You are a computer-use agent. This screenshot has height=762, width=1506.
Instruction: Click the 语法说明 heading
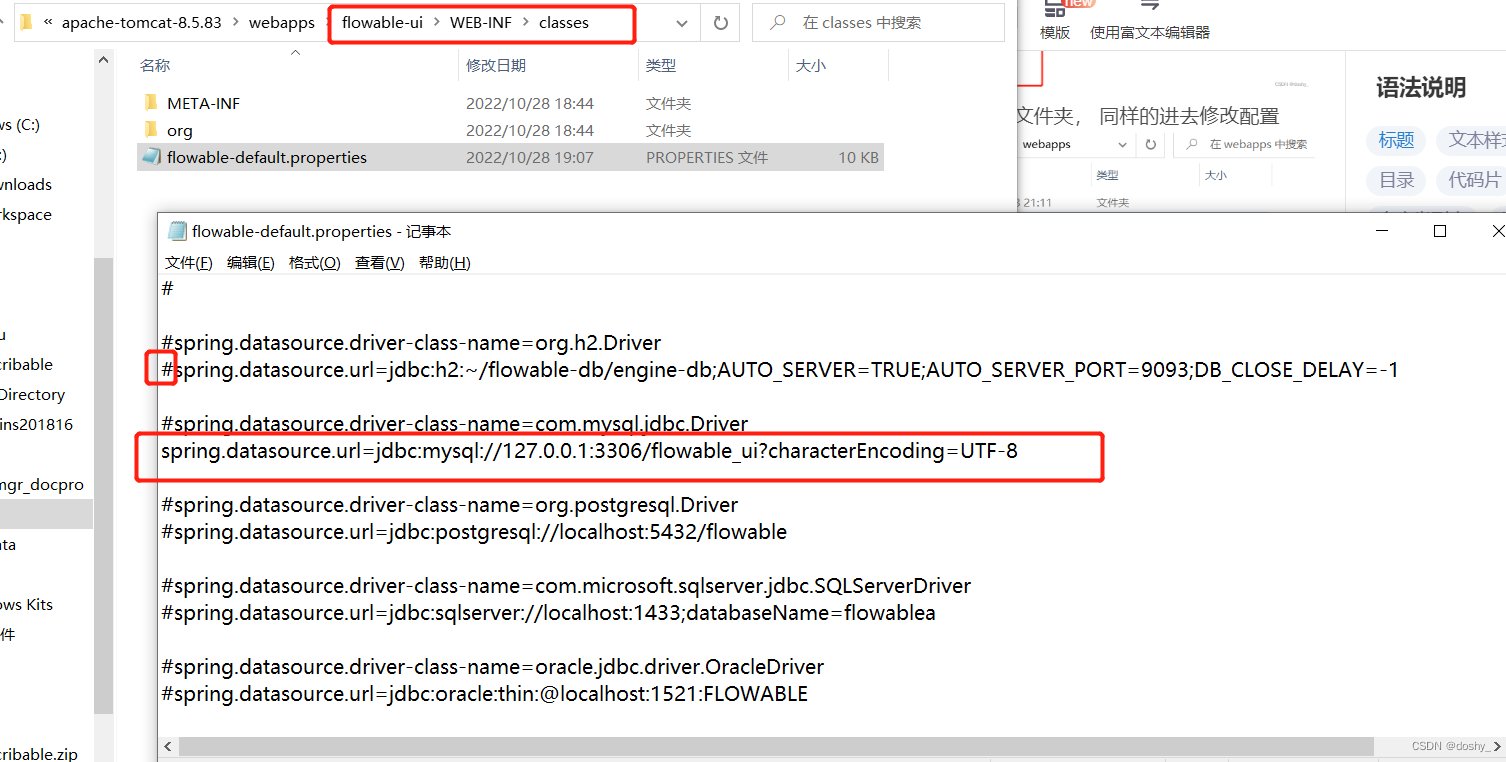pyautogui.click(x=1421, y=88)
